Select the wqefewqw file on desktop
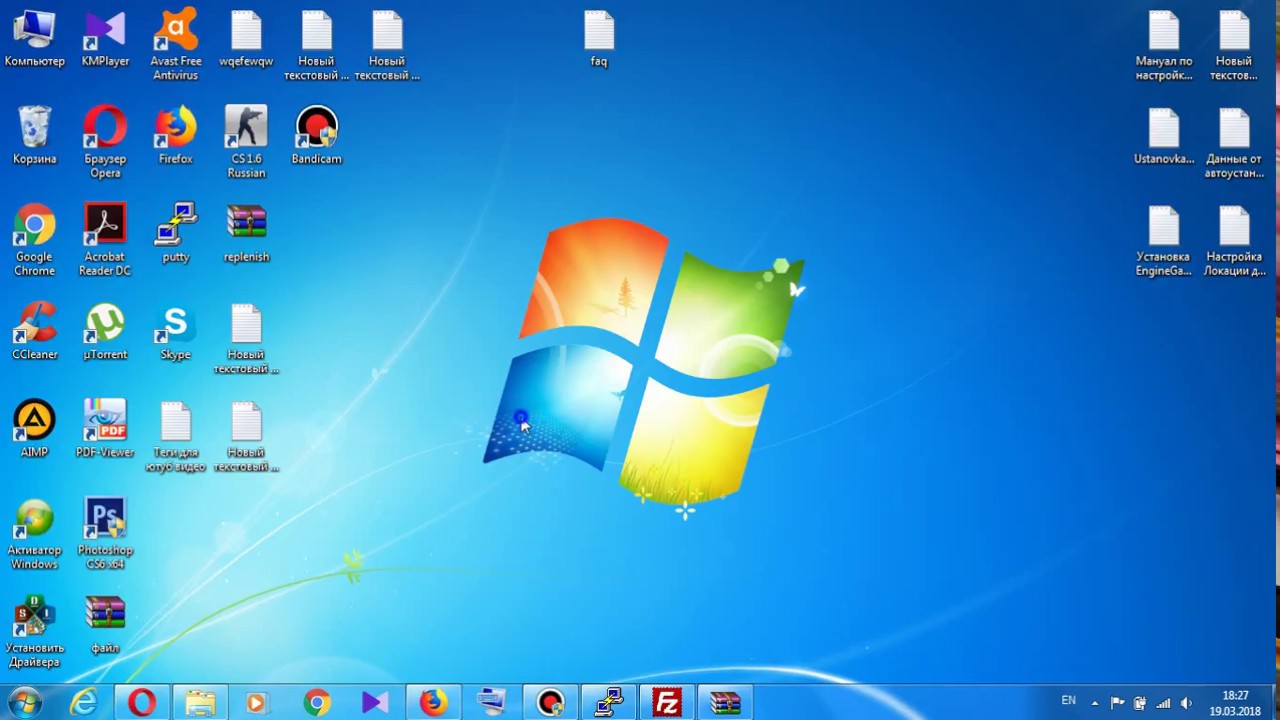The width and height of the screenshot is (1280, 720). pos(246,40)
